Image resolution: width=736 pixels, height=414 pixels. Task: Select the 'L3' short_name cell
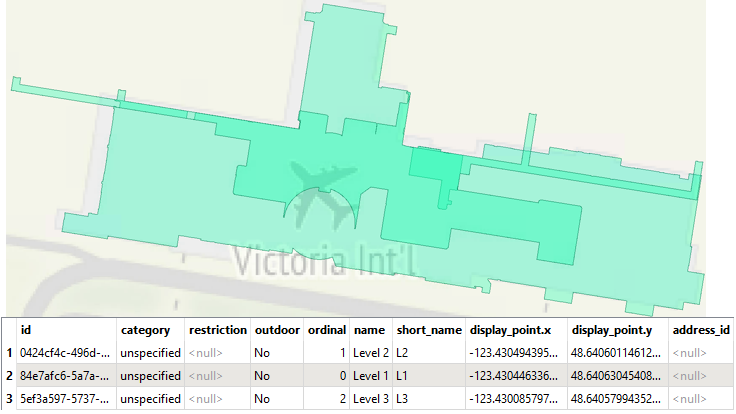(429, 399)
